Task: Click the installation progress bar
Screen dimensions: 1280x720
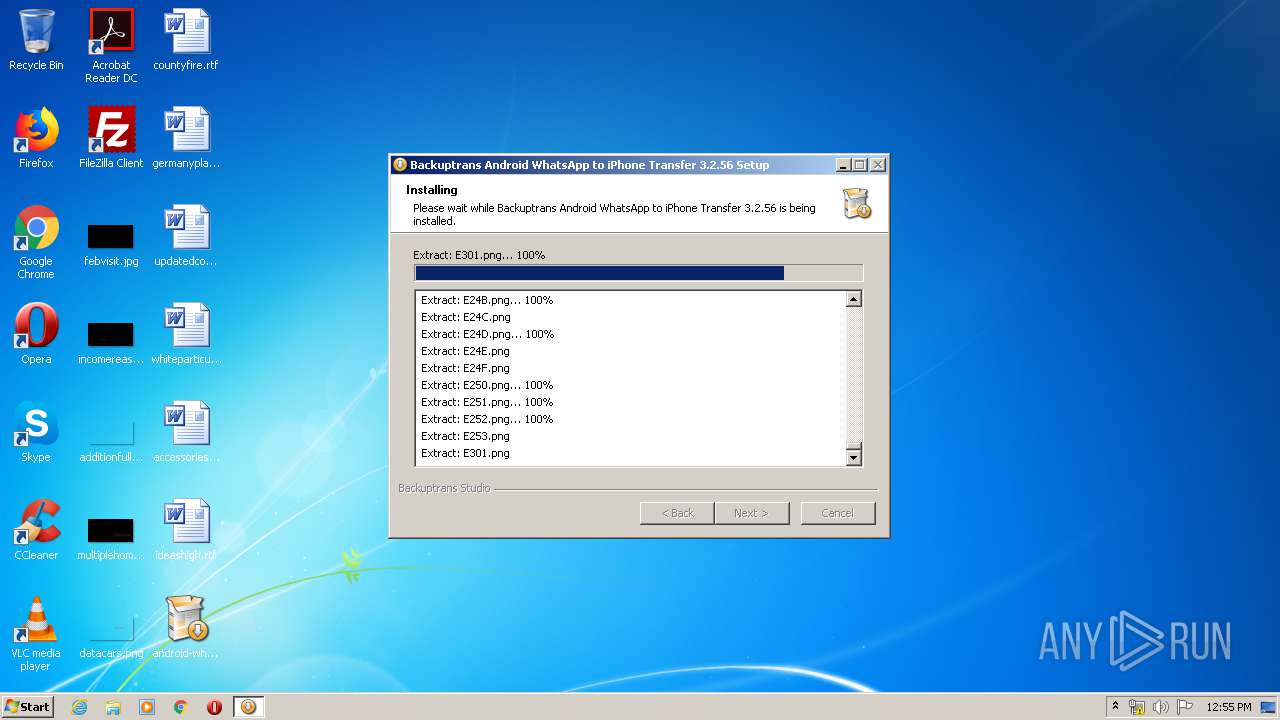Action: pyautogui.click(x=638, y=273)
